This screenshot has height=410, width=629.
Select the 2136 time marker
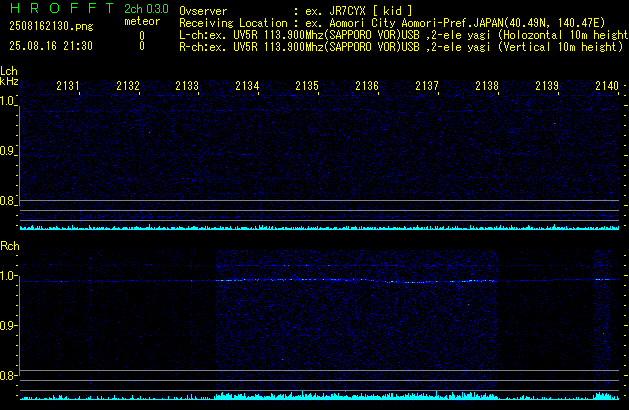pyautogui.click(x=367, y=86)
